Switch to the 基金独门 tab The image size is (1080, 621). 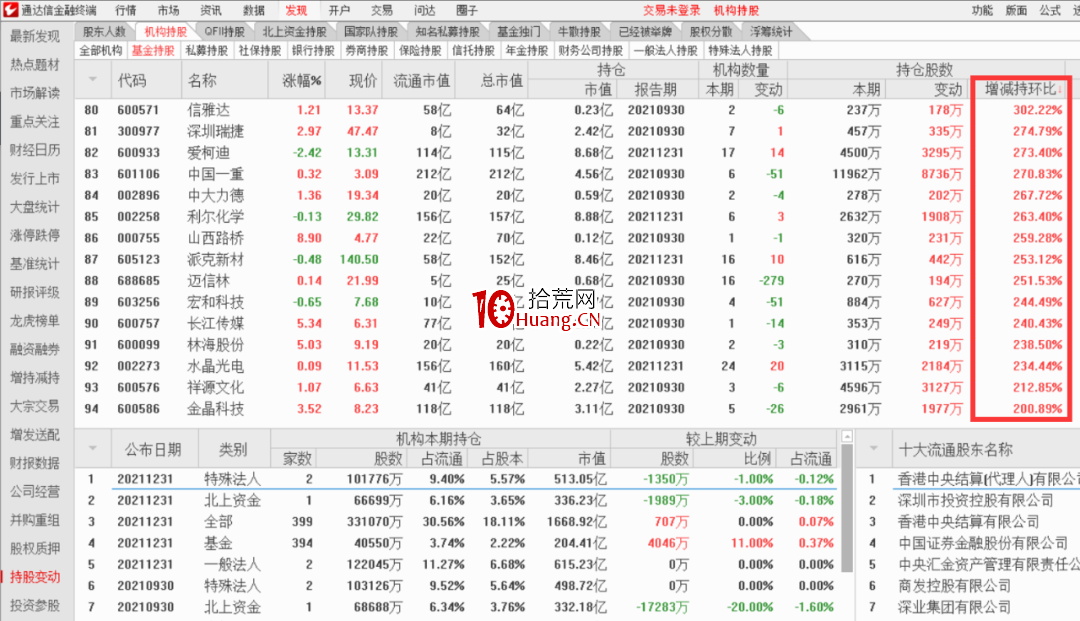(x=519, y=32)
